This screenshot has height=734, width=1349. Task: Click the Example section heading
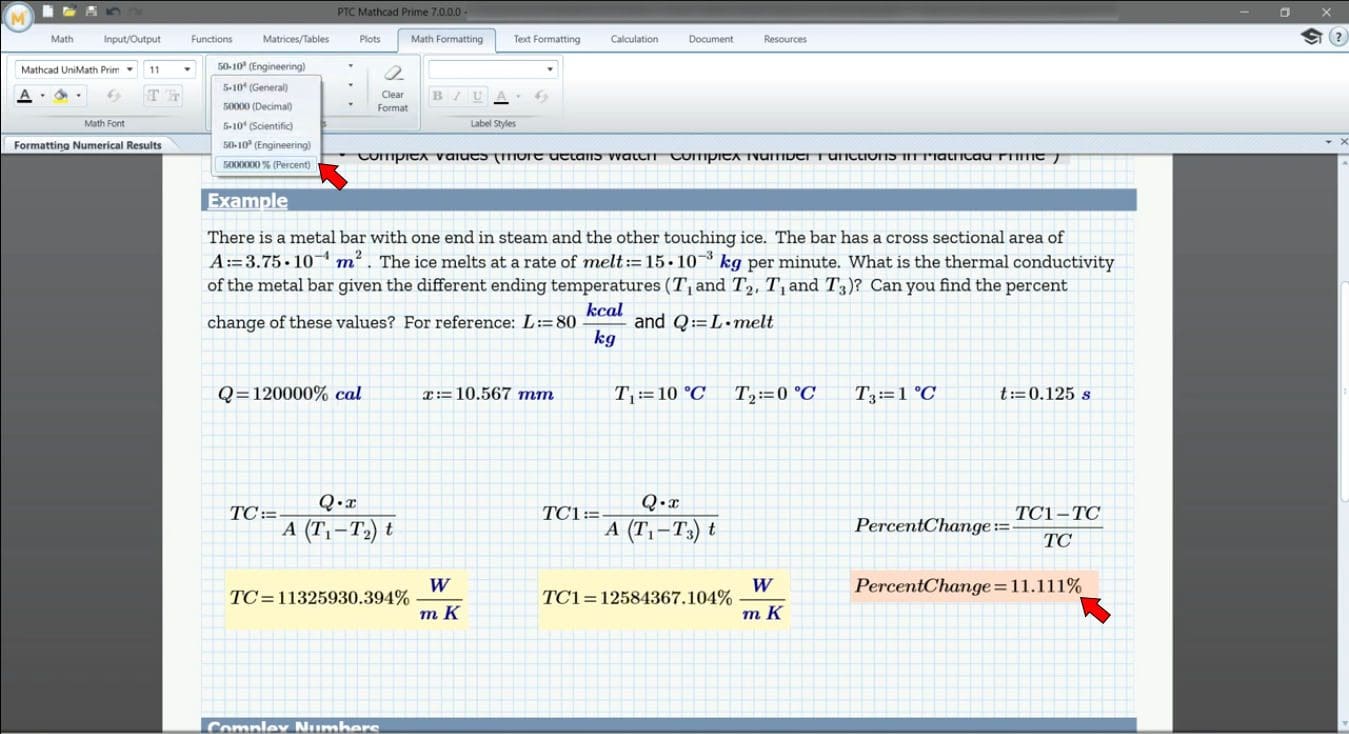247,201
